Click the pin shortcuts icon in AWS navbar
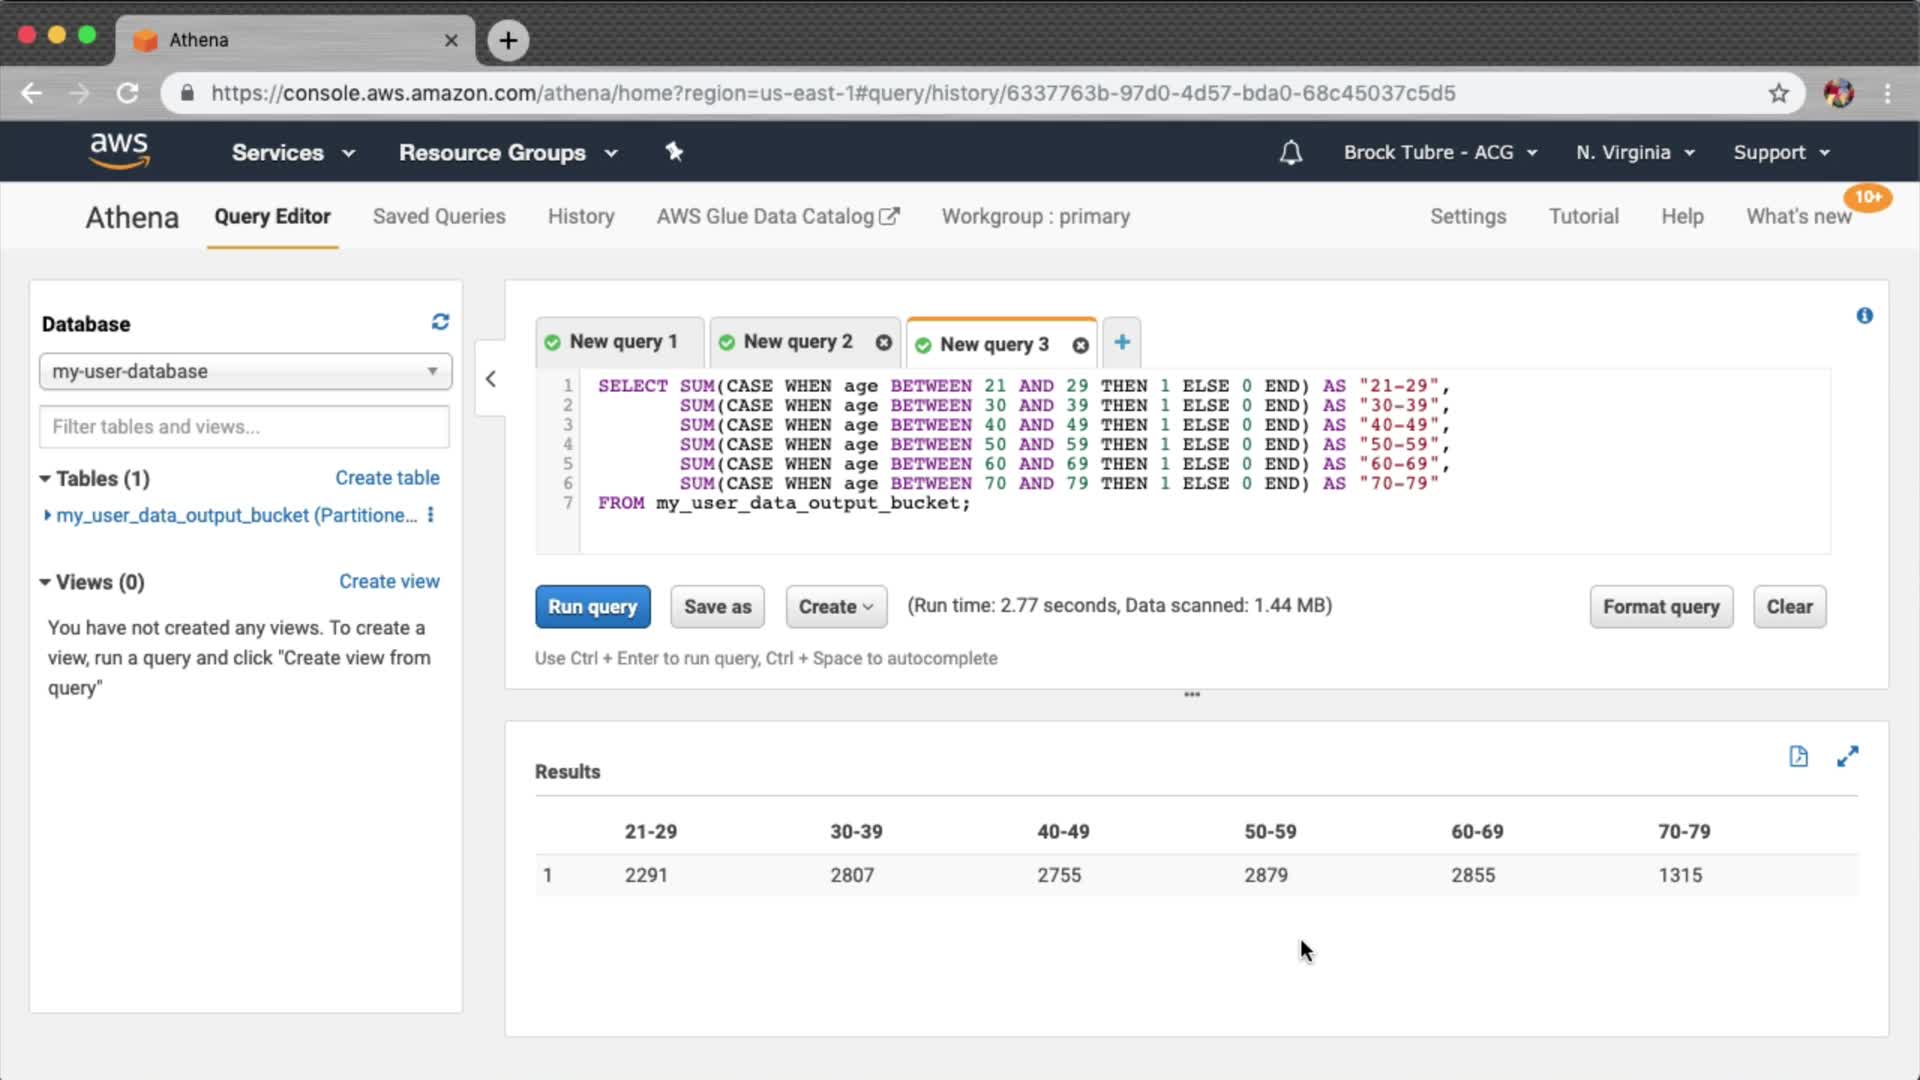1920x1080 pixels. [674, 152]
